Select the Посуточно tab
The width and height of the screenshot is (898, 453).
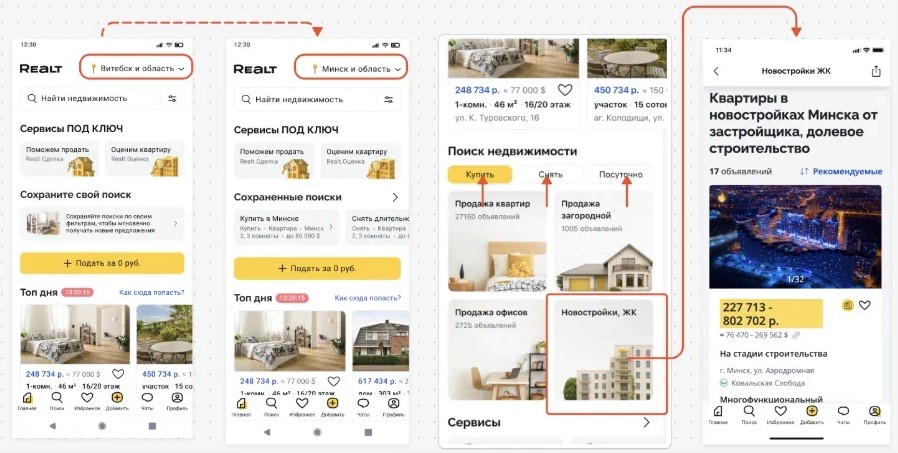tap(621, 175)
